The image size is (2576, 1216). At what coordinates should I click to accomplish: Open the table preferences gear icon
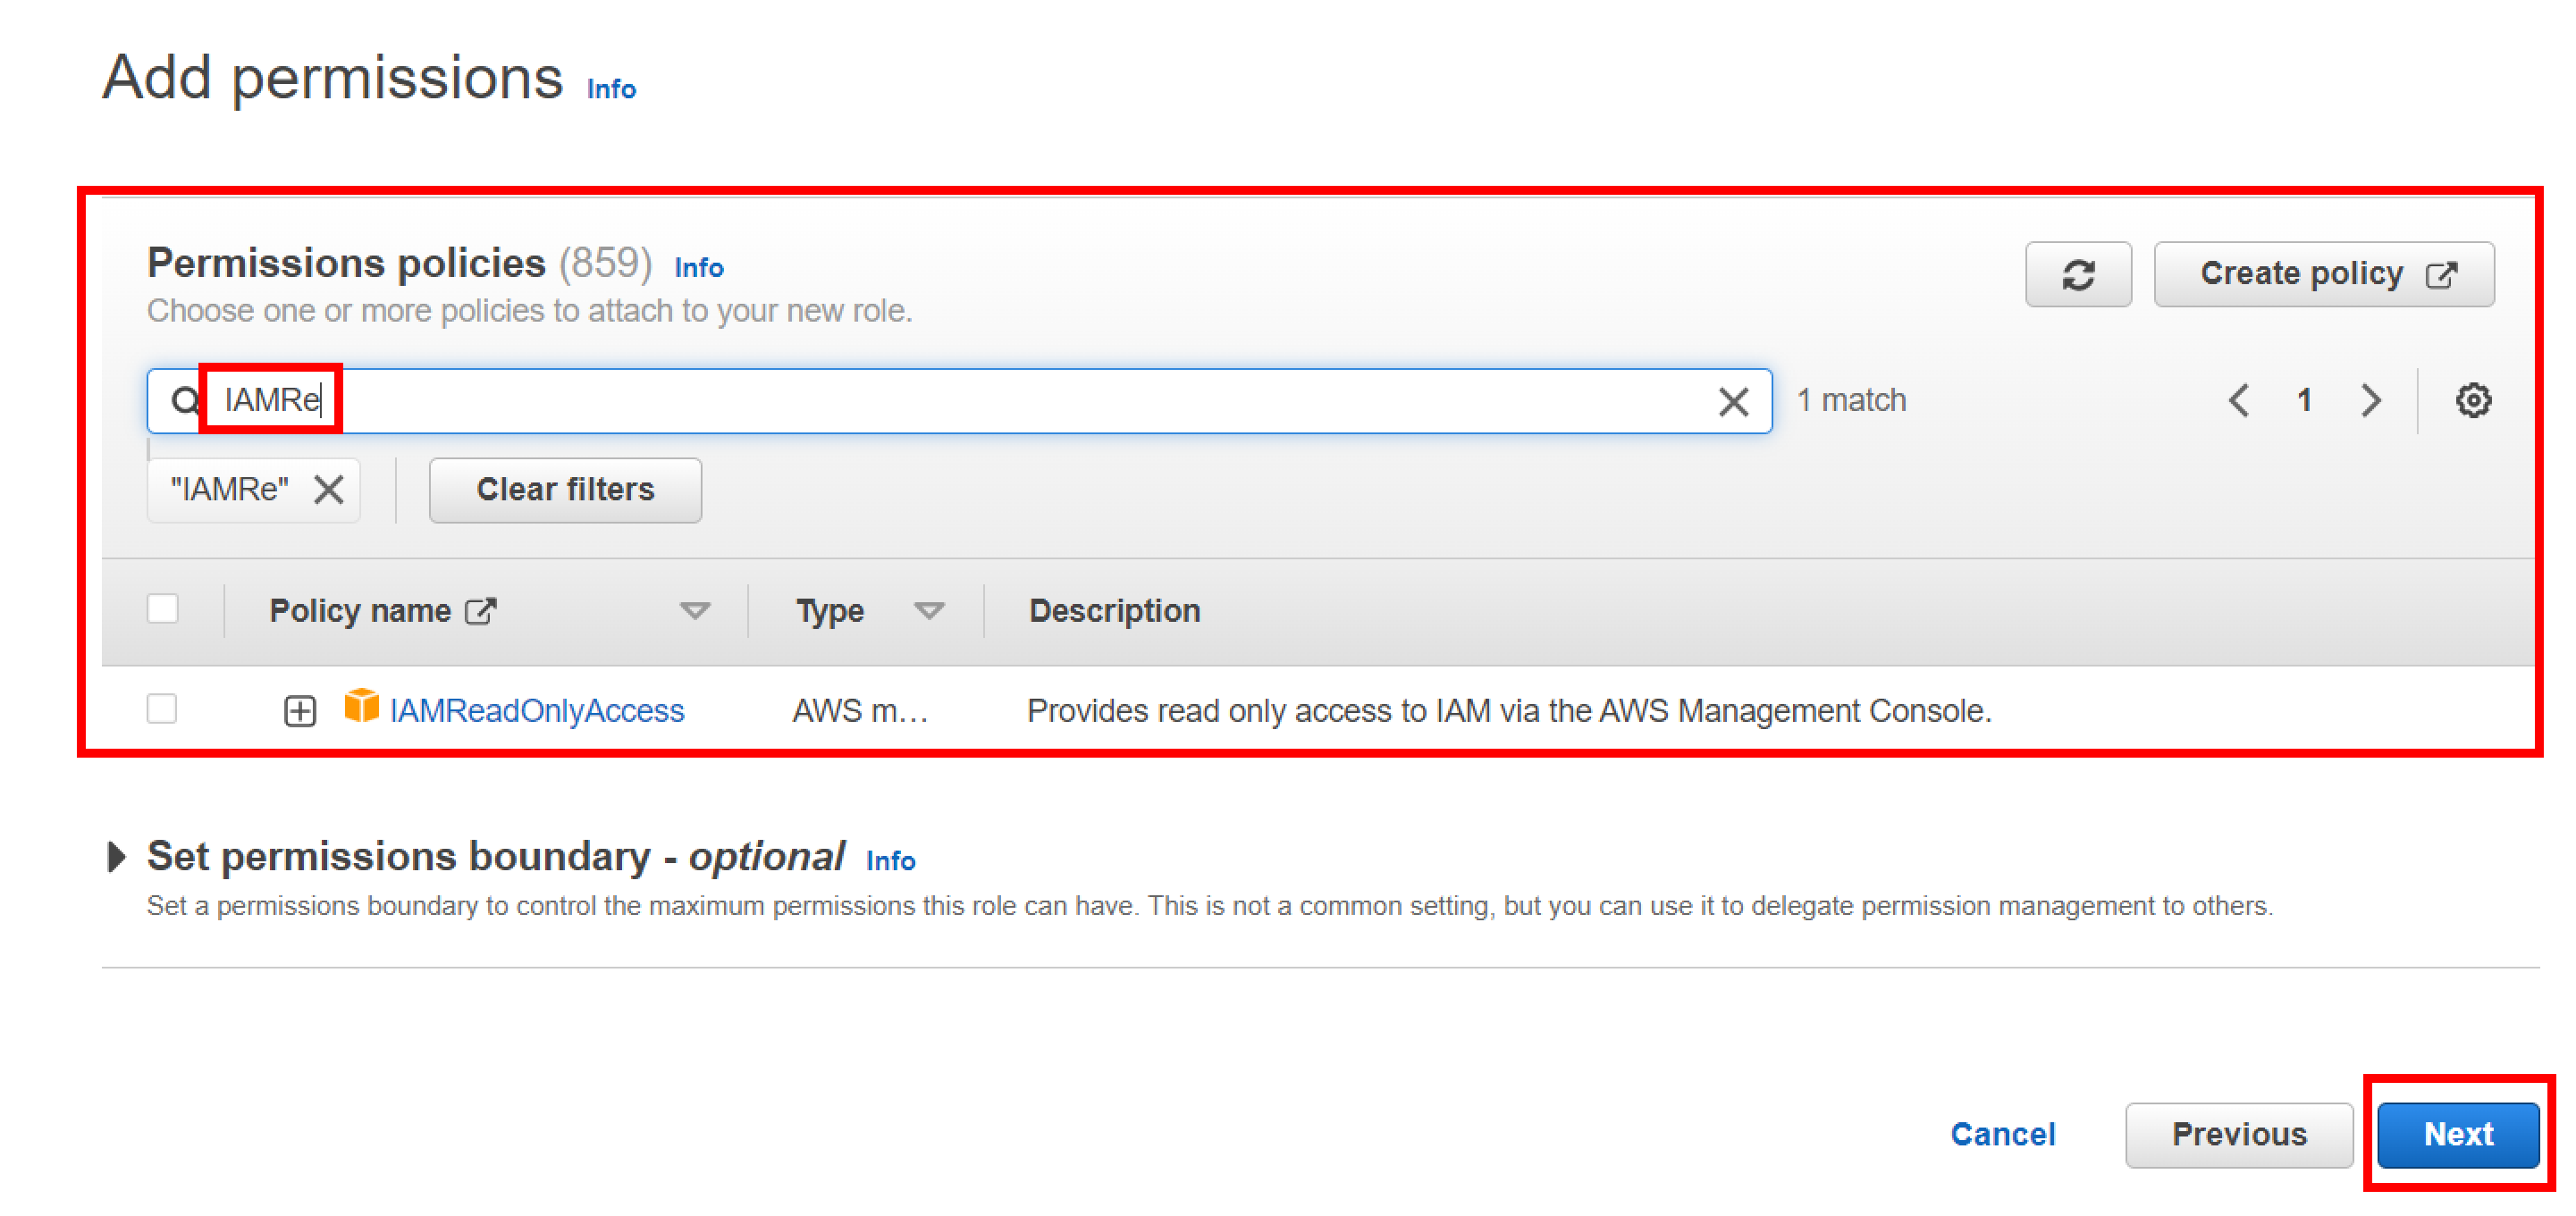coord(2472,400)
